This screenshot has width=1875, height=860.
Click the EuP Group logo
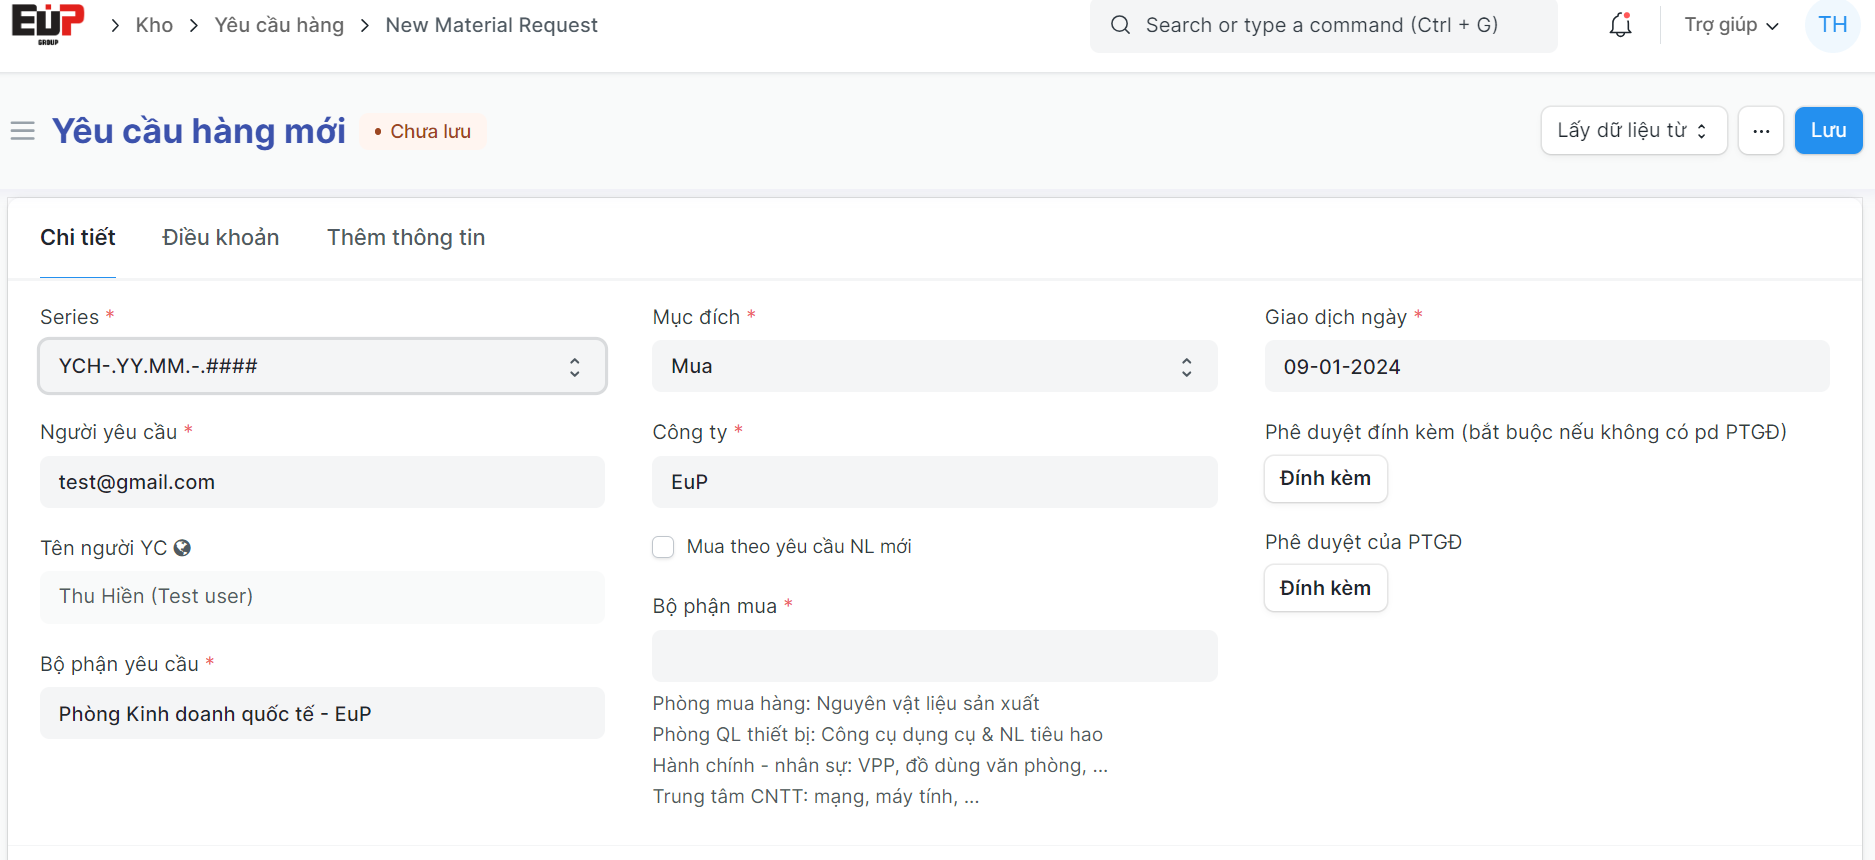[47, 24]
